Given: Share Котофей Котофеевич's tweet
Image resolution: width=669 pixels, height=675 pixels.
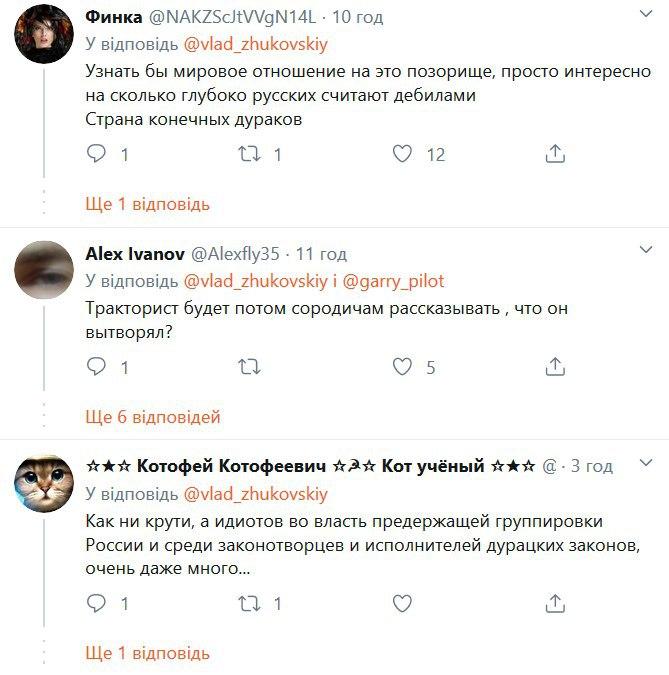Looking at the screenshot, I should (556, 603).
